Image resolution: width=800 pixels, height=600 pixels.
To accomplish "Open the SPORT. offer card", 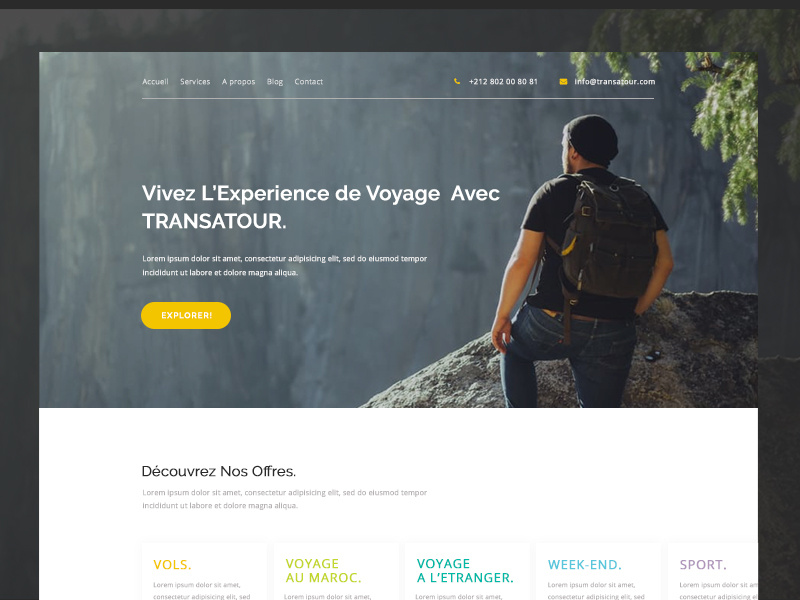I will (713, 571).
